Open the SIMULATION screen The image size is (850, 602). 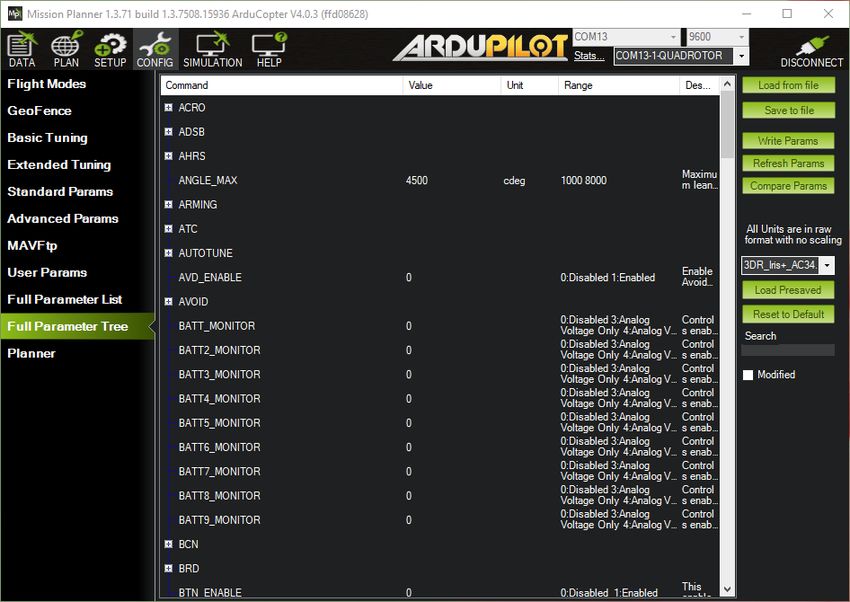pos(212,50)
